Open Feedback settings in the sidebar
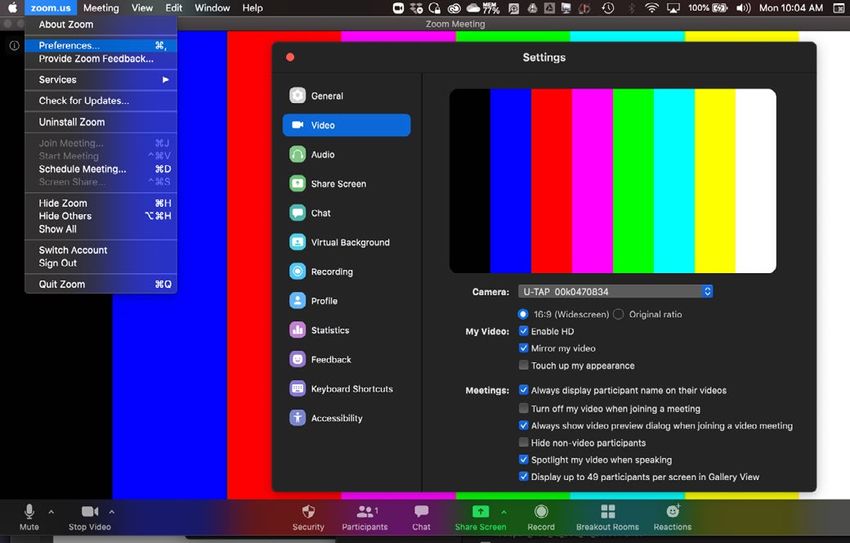Screen dimensions: 850x543 (x=320, y=359)
